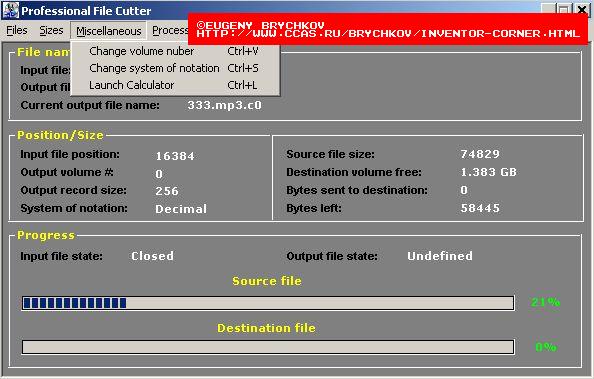Viewport: 594px width, 379px height.
Task: Click bytes left value 58445
Action: coord(480,208)
